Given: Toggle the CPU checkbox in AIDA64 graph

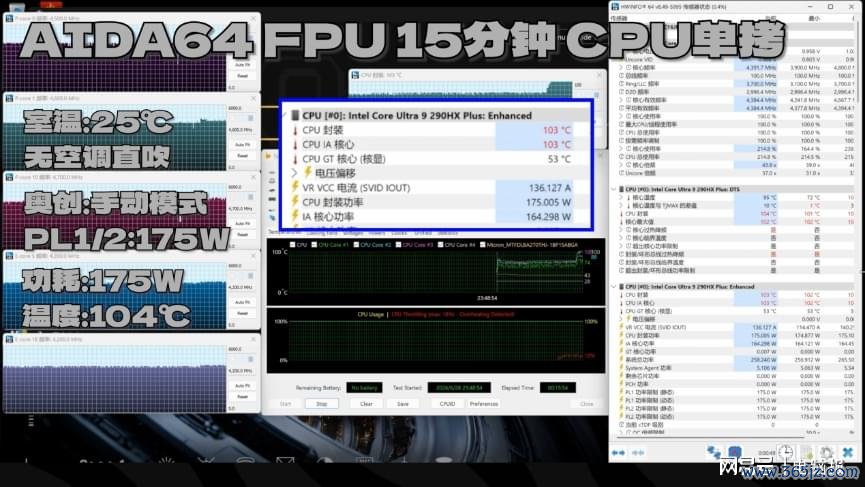Looking at the screenshot, I should (x=292, y=244).
